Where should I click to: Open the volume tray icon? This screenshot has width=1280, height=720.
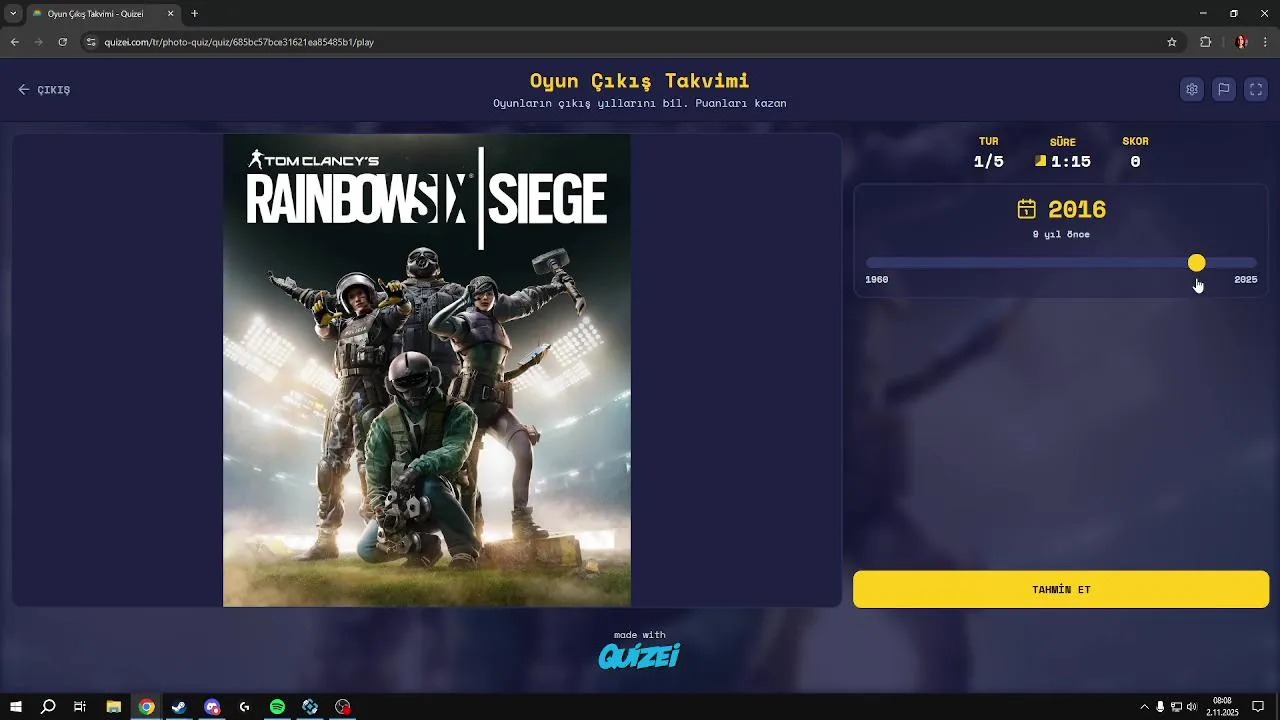click(1191, 707)
